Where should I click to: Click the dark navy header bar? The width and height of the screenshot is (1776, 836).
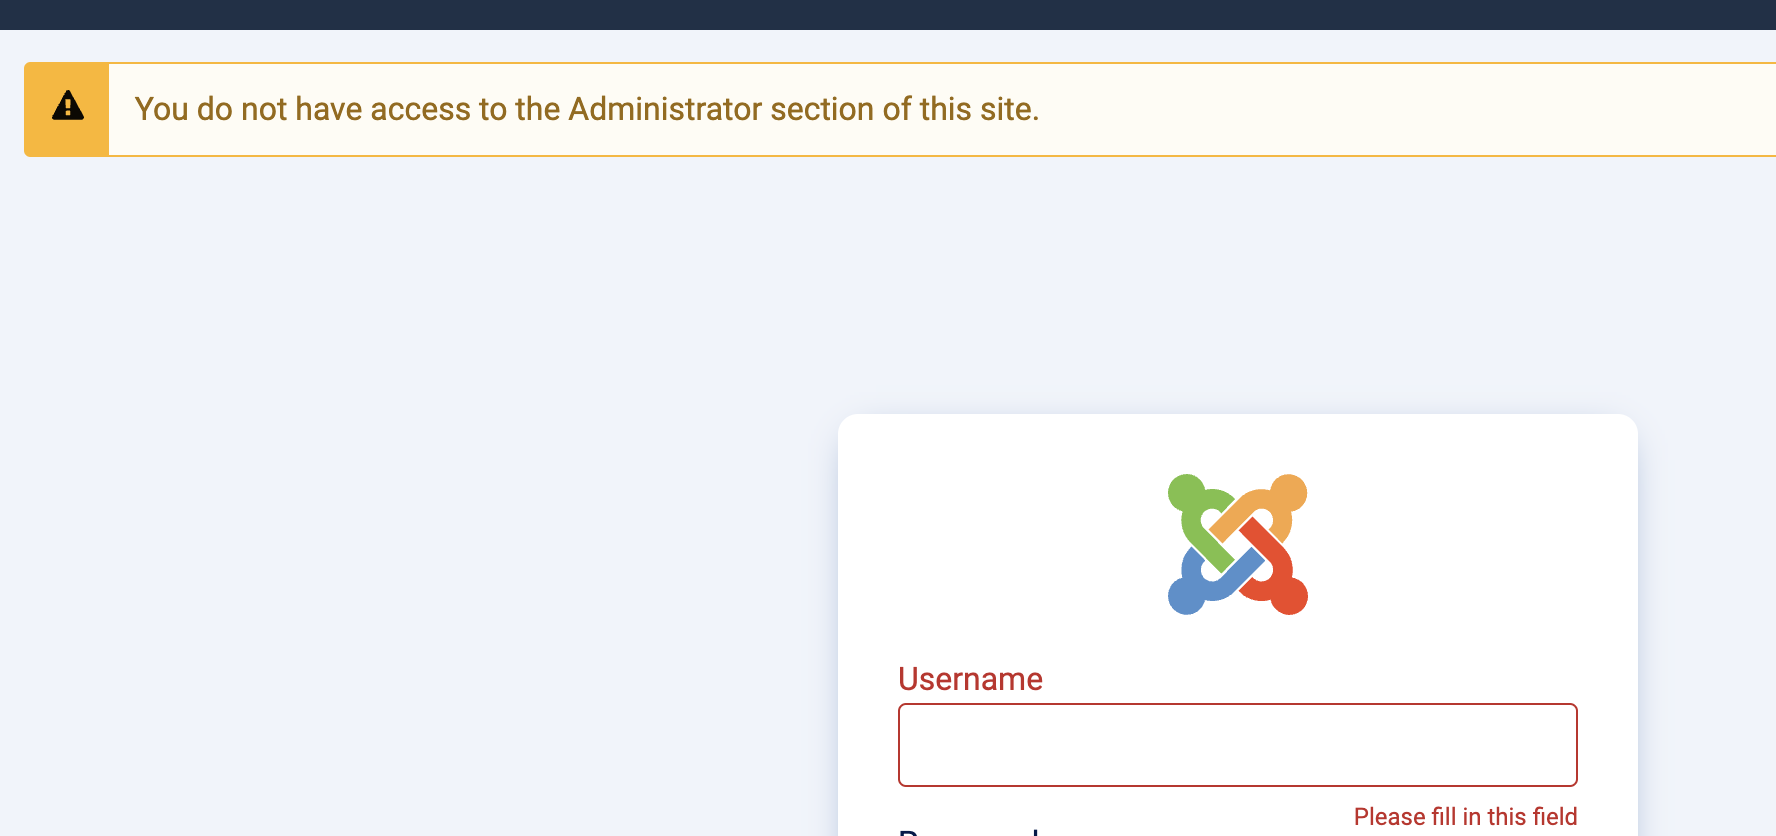coord(888,14)
